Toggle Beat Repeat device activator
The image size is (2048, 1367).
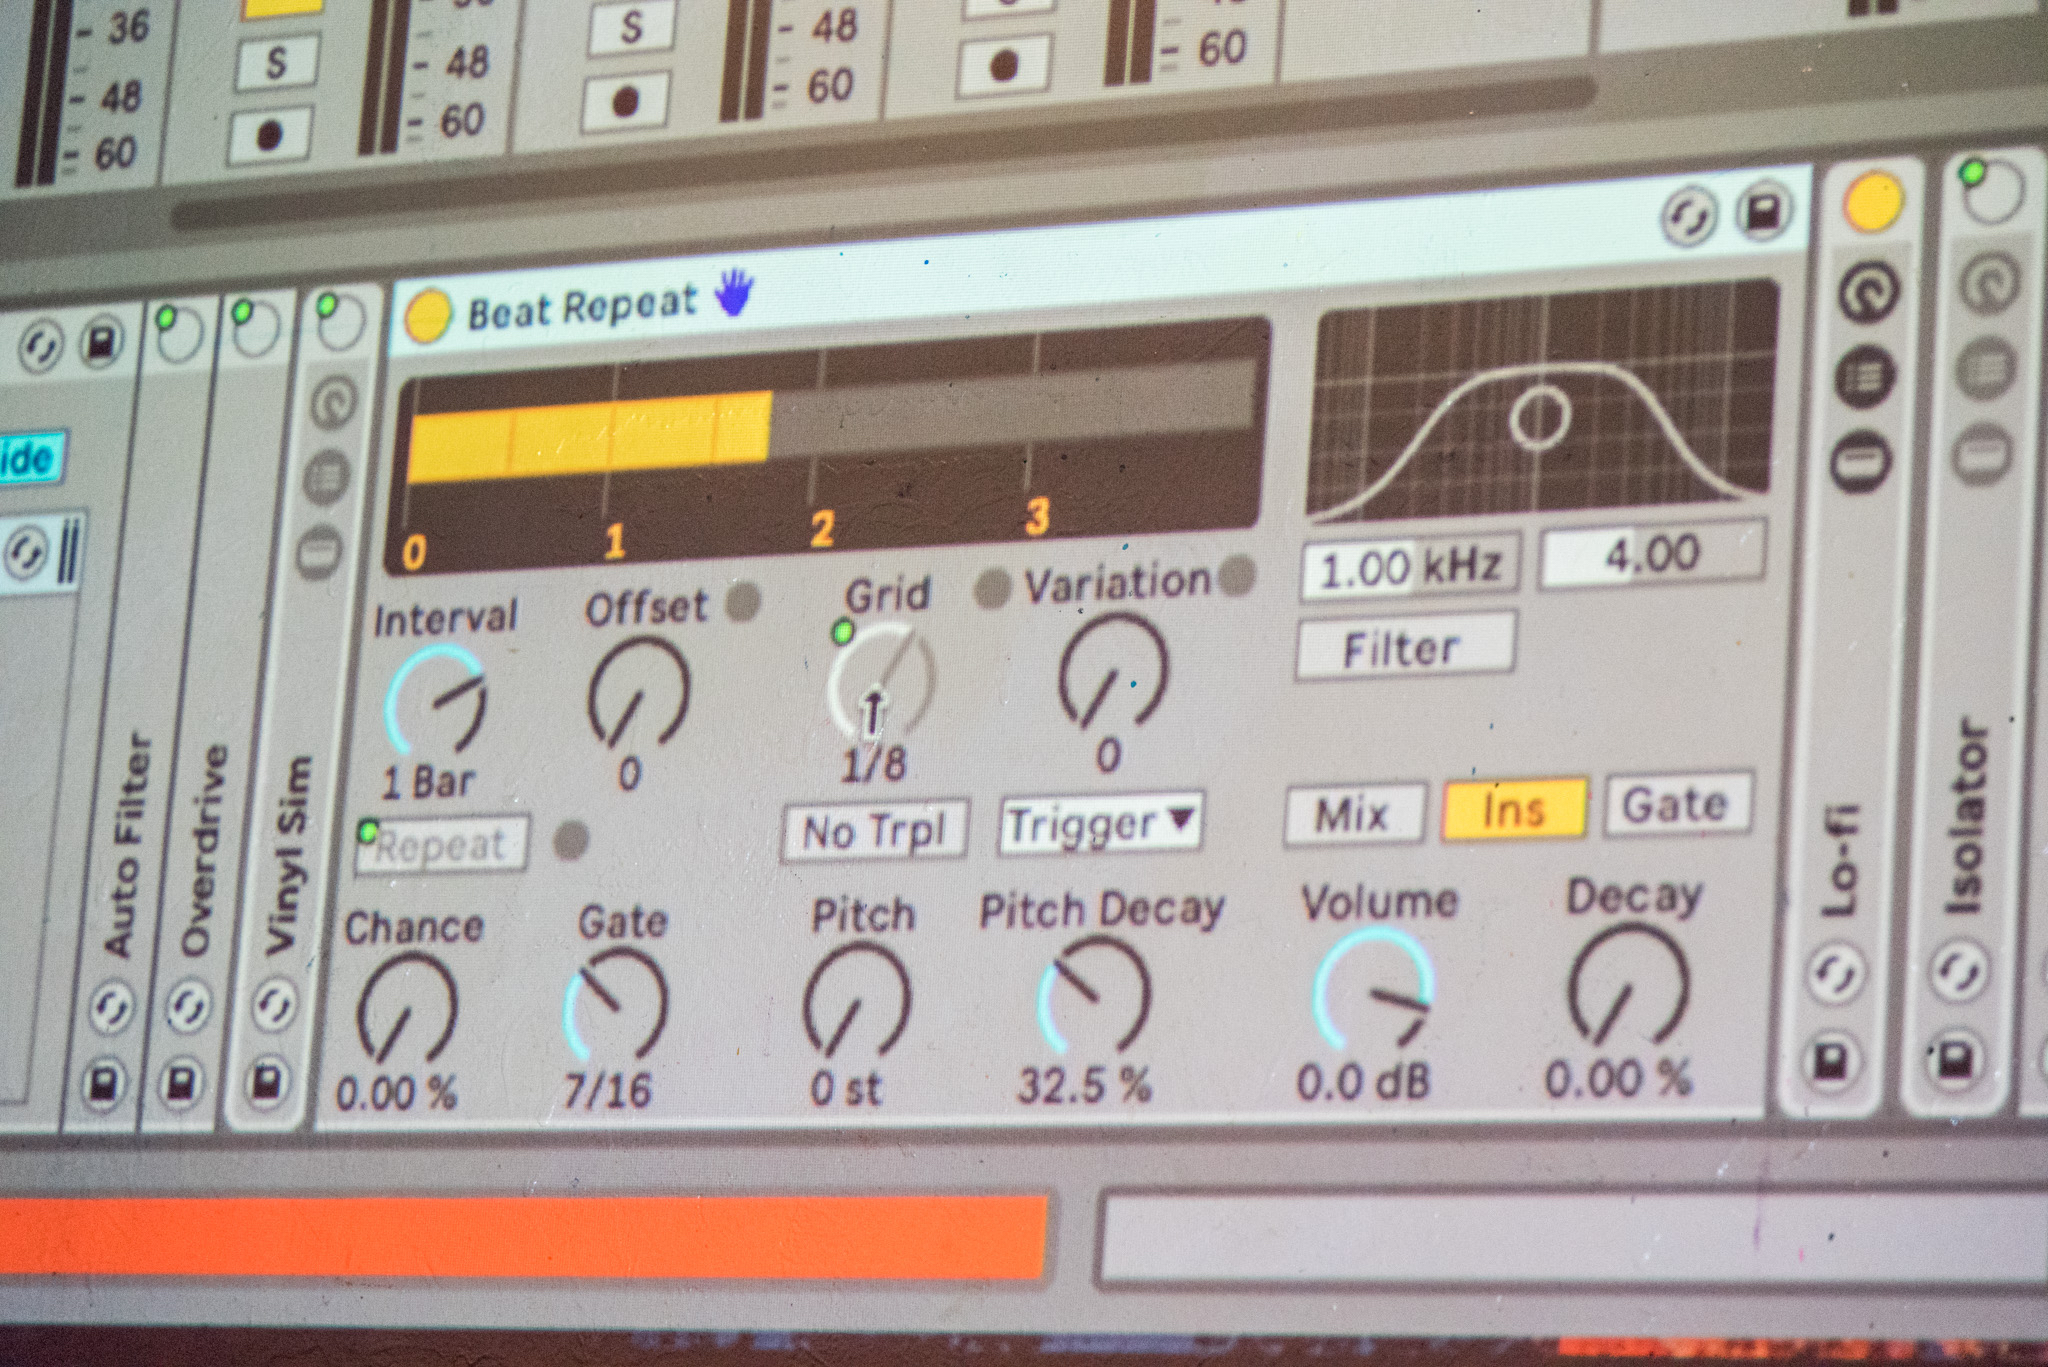[x=427, y=316]
